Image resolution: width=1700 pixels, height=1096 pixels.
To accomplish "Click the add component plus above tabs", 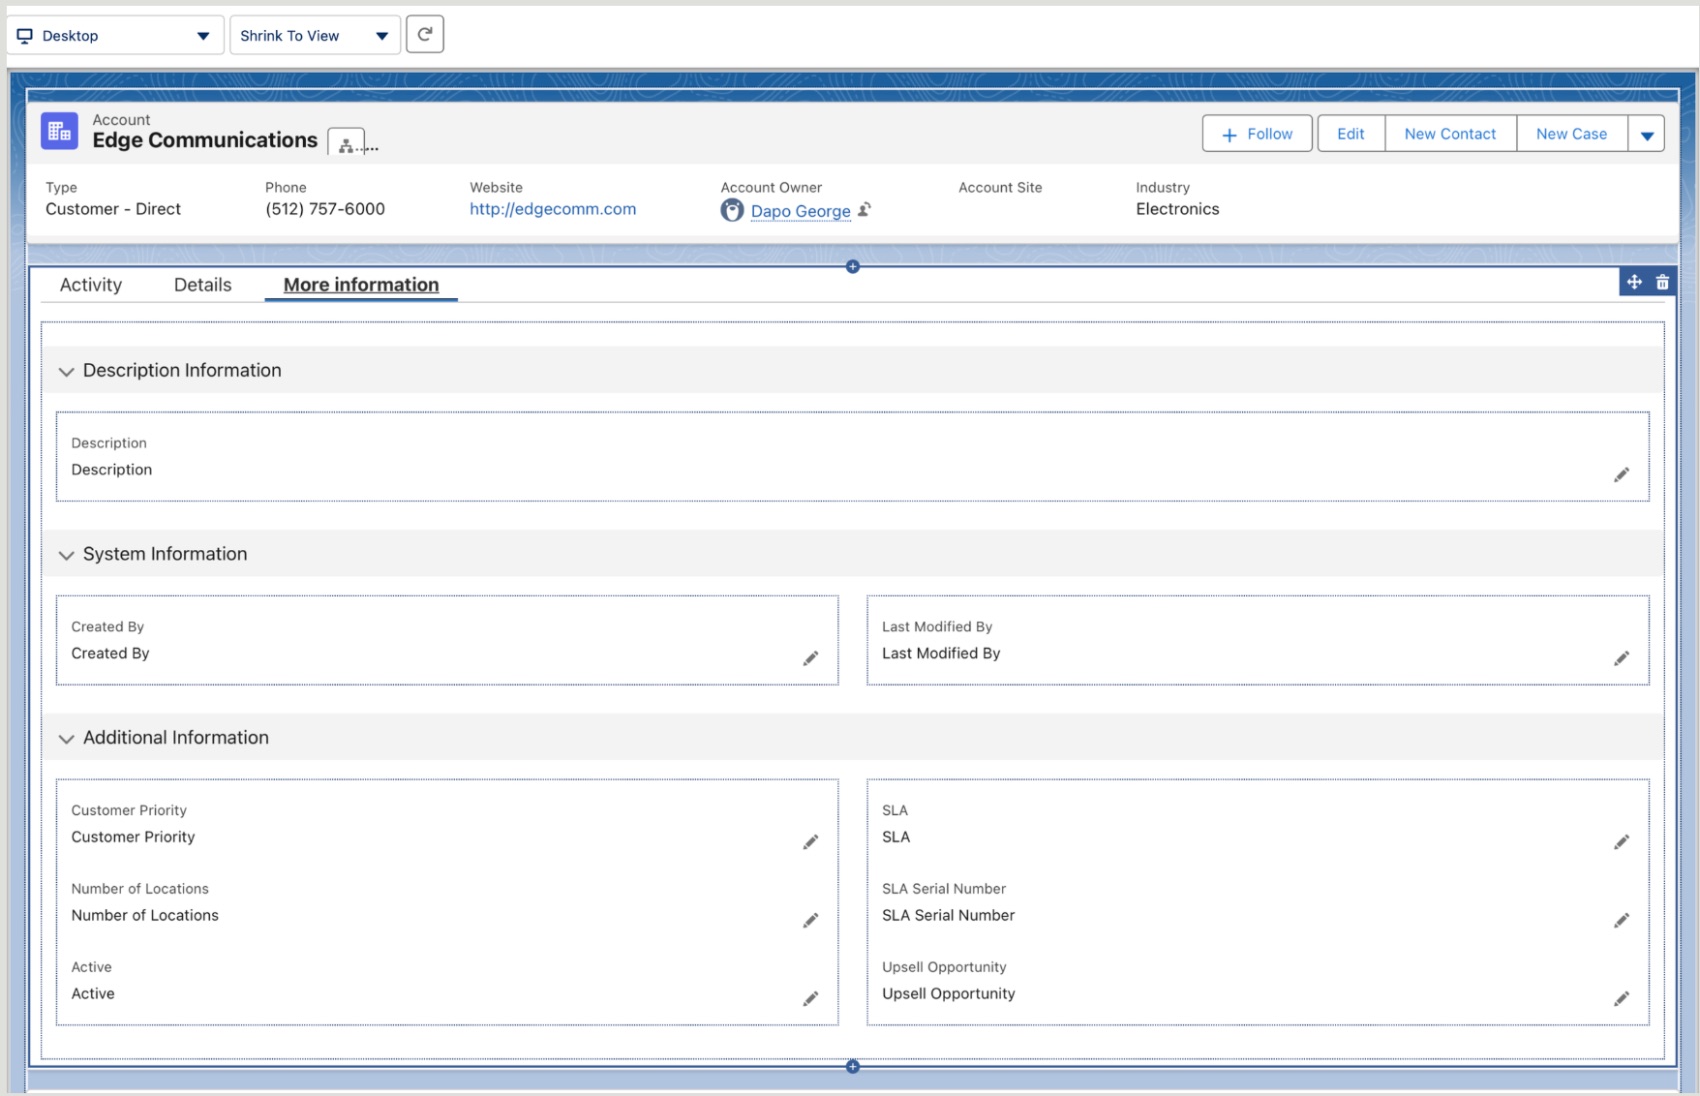I will pyautogui.click(x=852, y=266).
